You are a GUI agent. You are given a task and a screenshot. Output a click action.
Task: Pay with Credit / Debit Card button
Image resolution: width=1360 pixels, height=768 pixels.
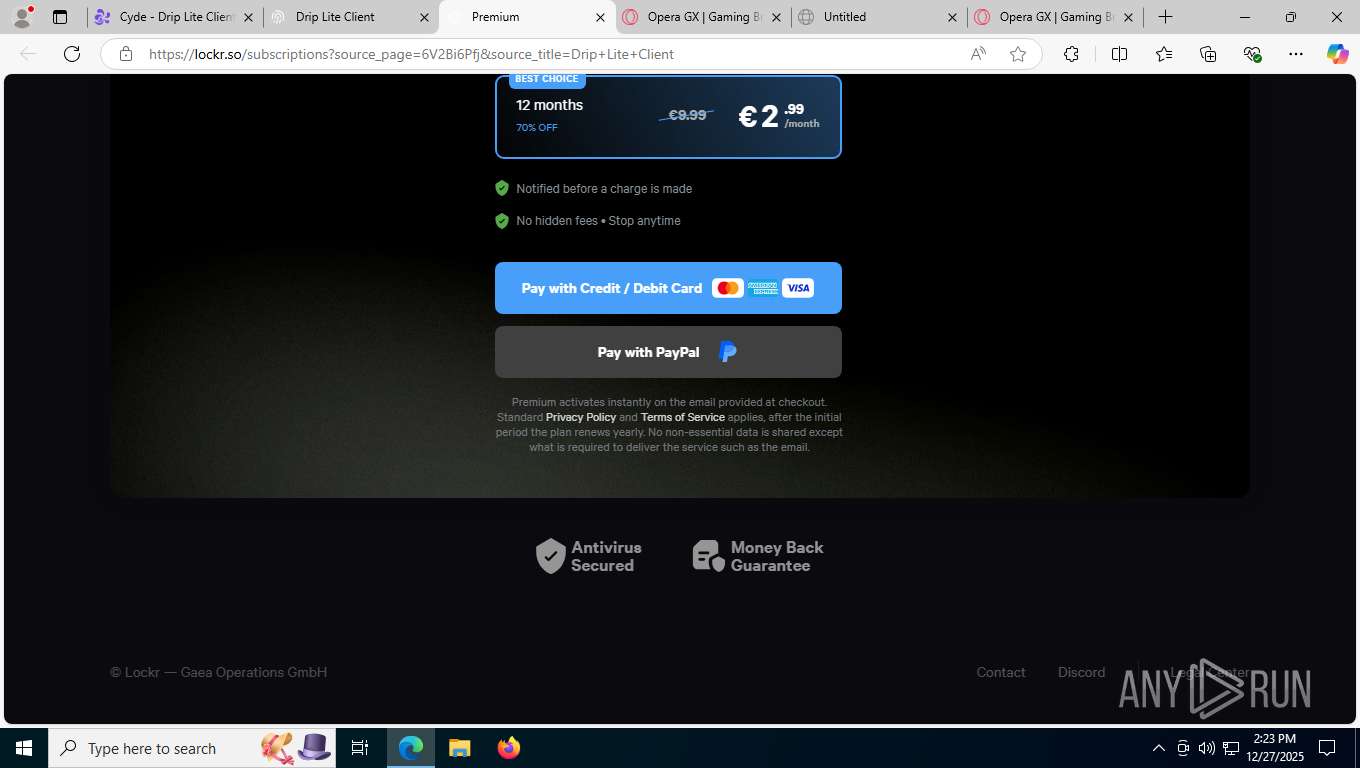(x=668, y=288)
